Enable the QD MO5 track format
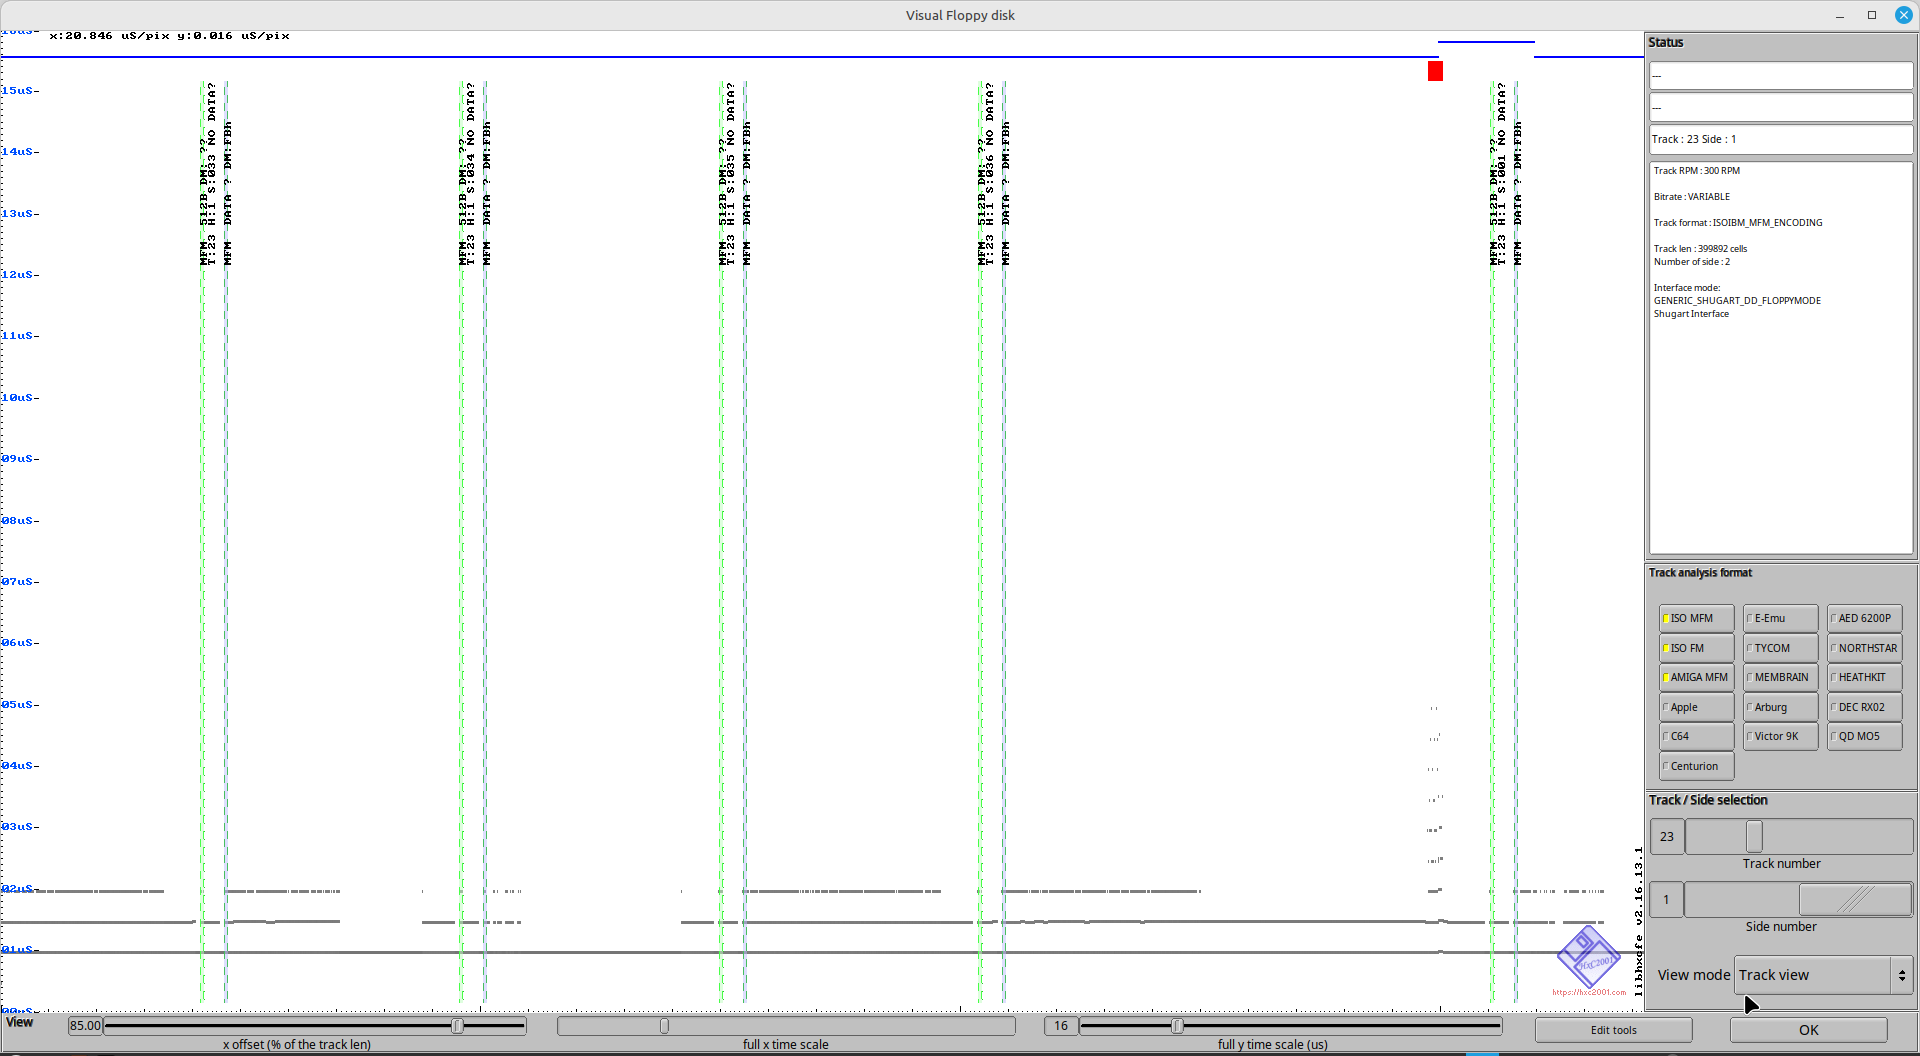Screen dimensions: 1920x1056 (x=1864, y=736)
